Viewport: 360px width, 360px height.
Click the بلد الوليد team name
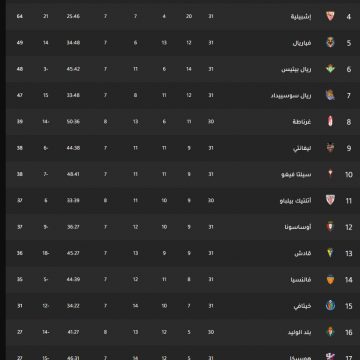(x=300, y=332)
